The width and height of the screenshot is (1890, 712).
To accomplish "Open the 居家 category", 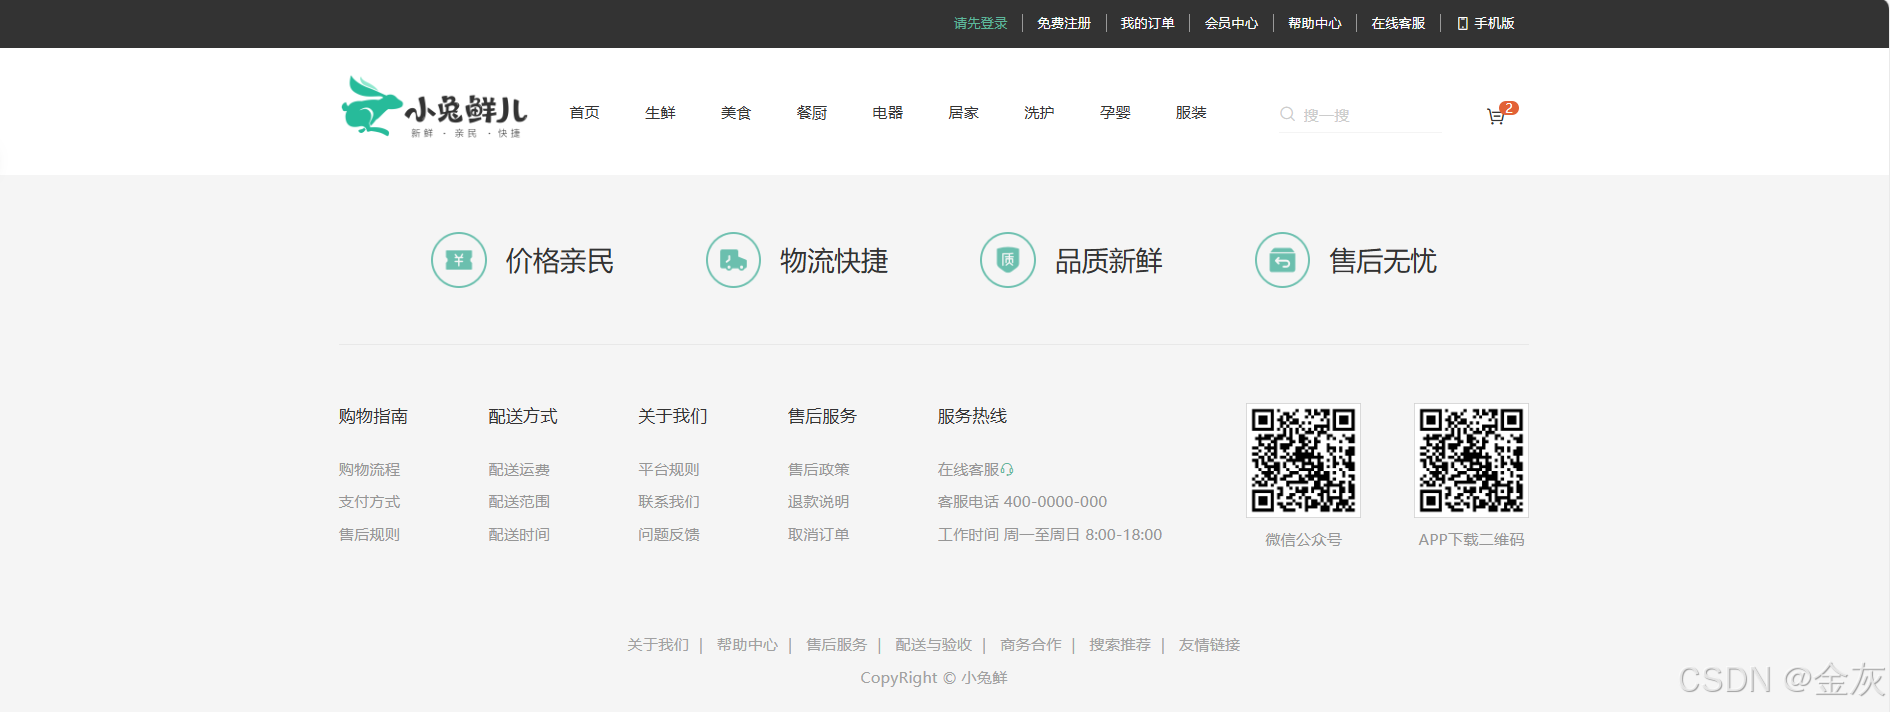I will 963,112.
